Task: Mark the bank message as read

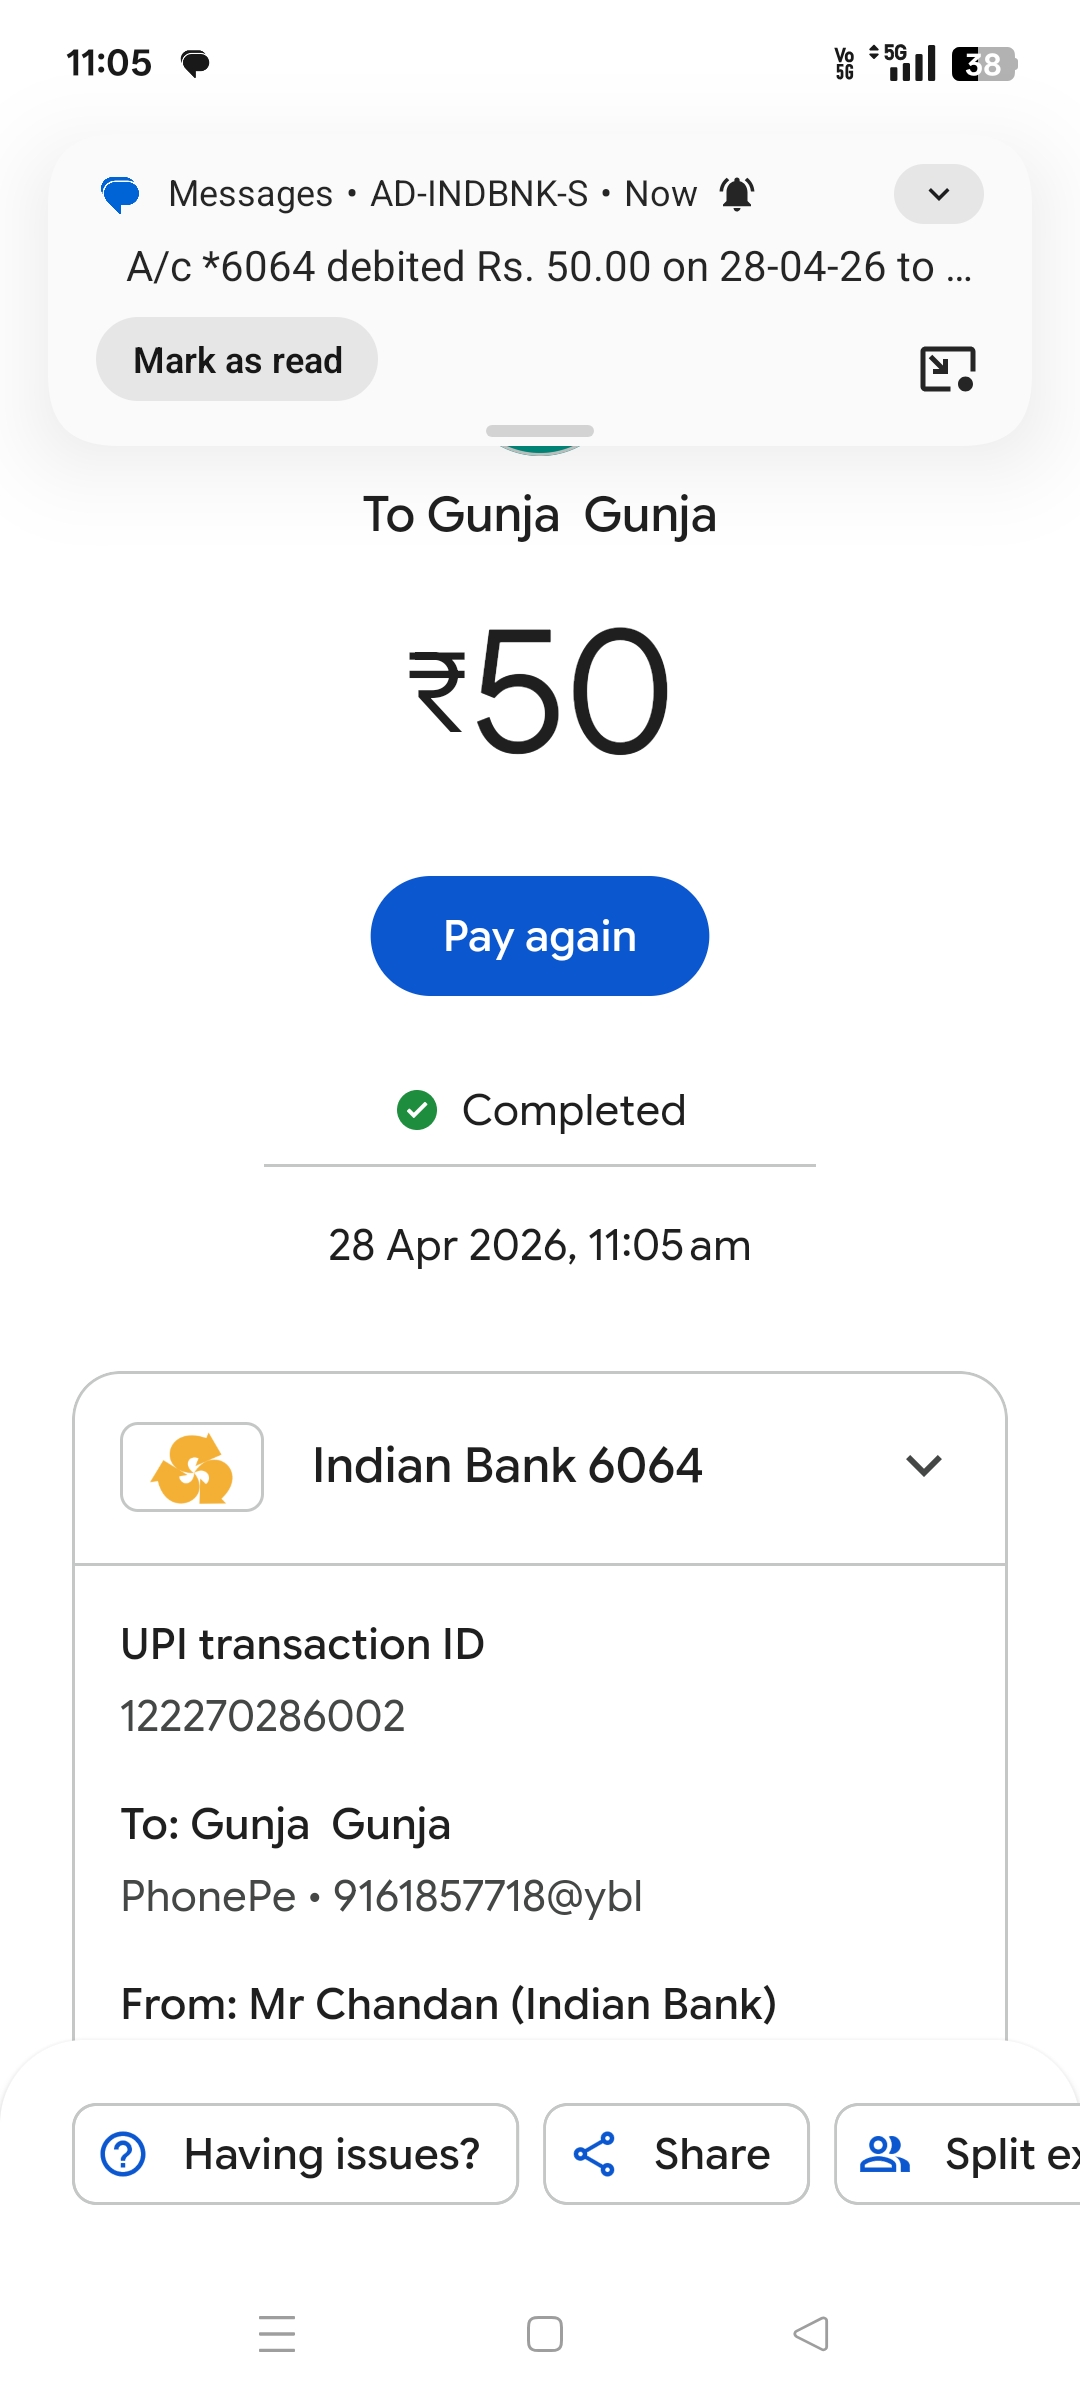Action: click(237, 360)
